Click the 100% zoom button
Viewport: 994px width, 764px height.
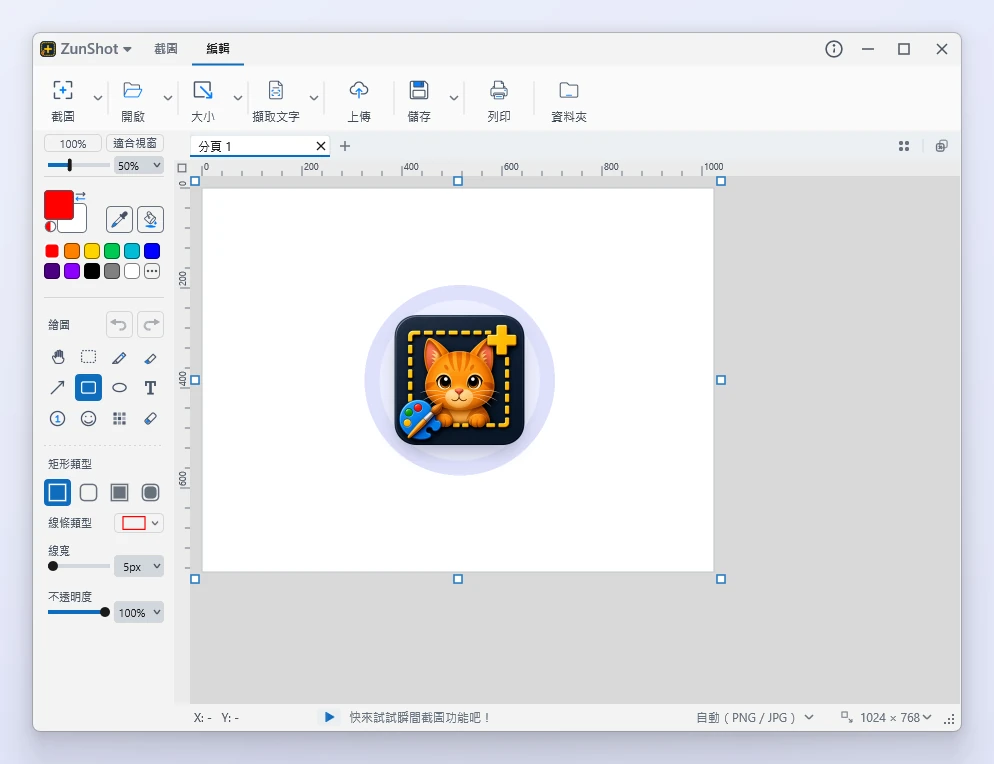[73, 144]
